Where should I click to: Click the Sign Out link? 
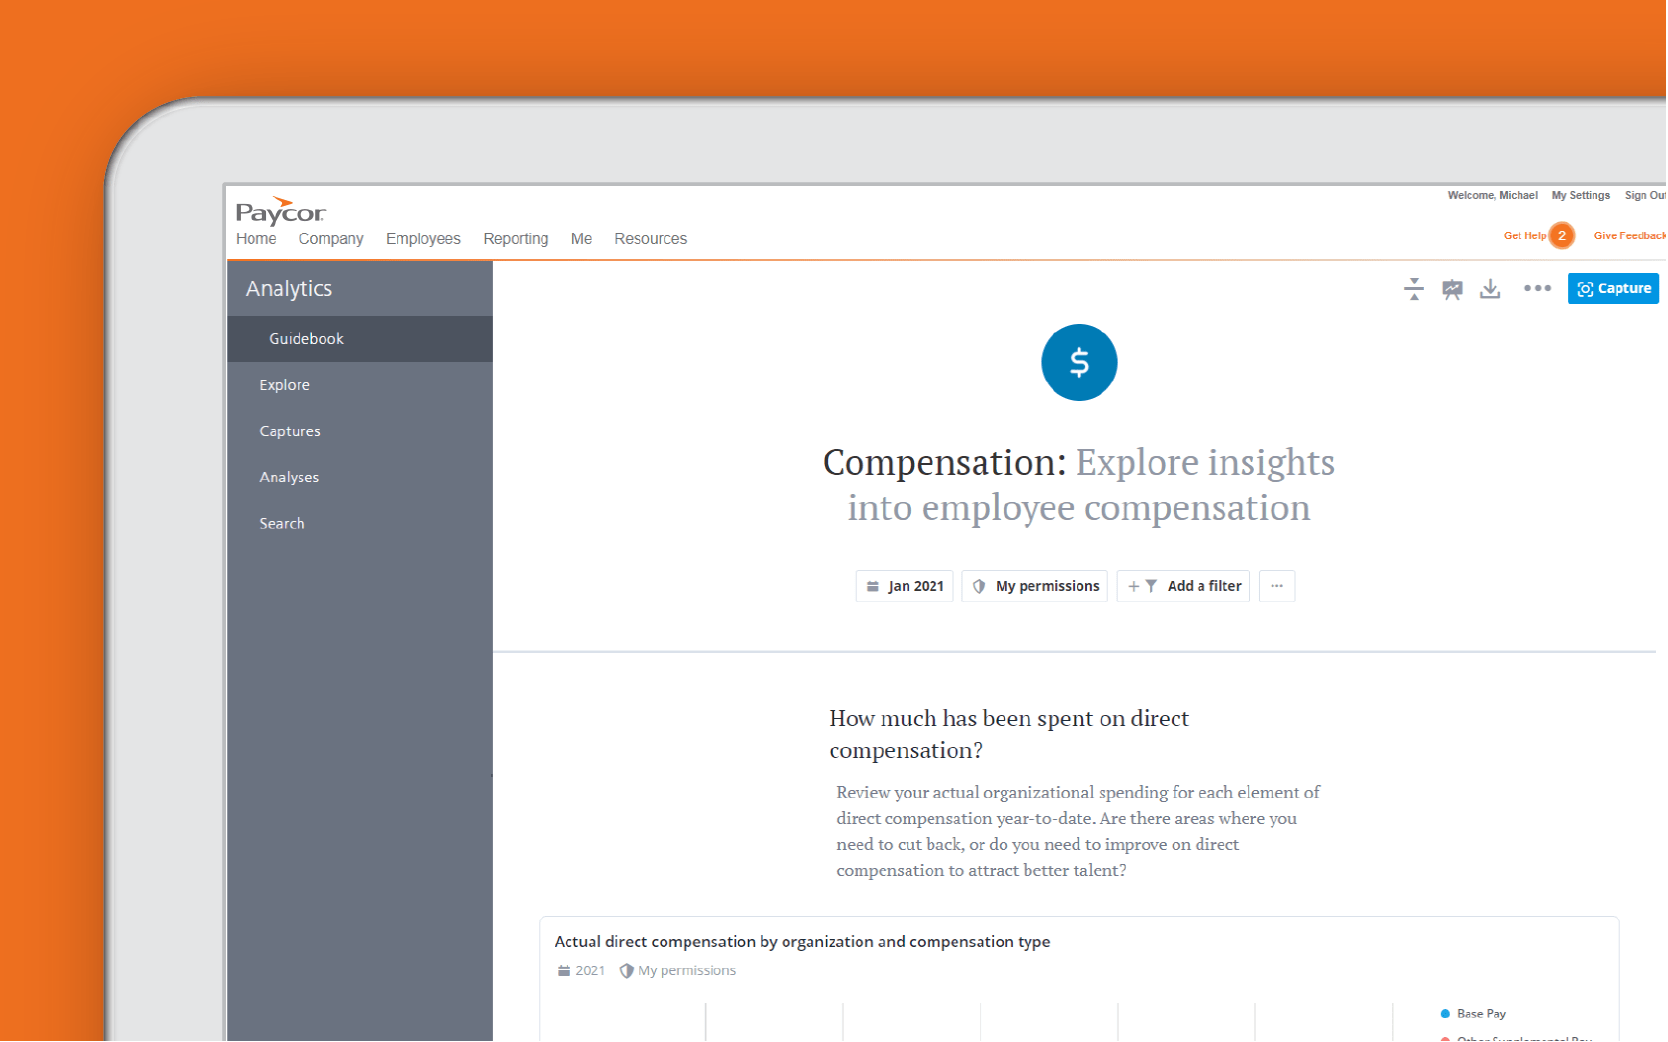1645,195
